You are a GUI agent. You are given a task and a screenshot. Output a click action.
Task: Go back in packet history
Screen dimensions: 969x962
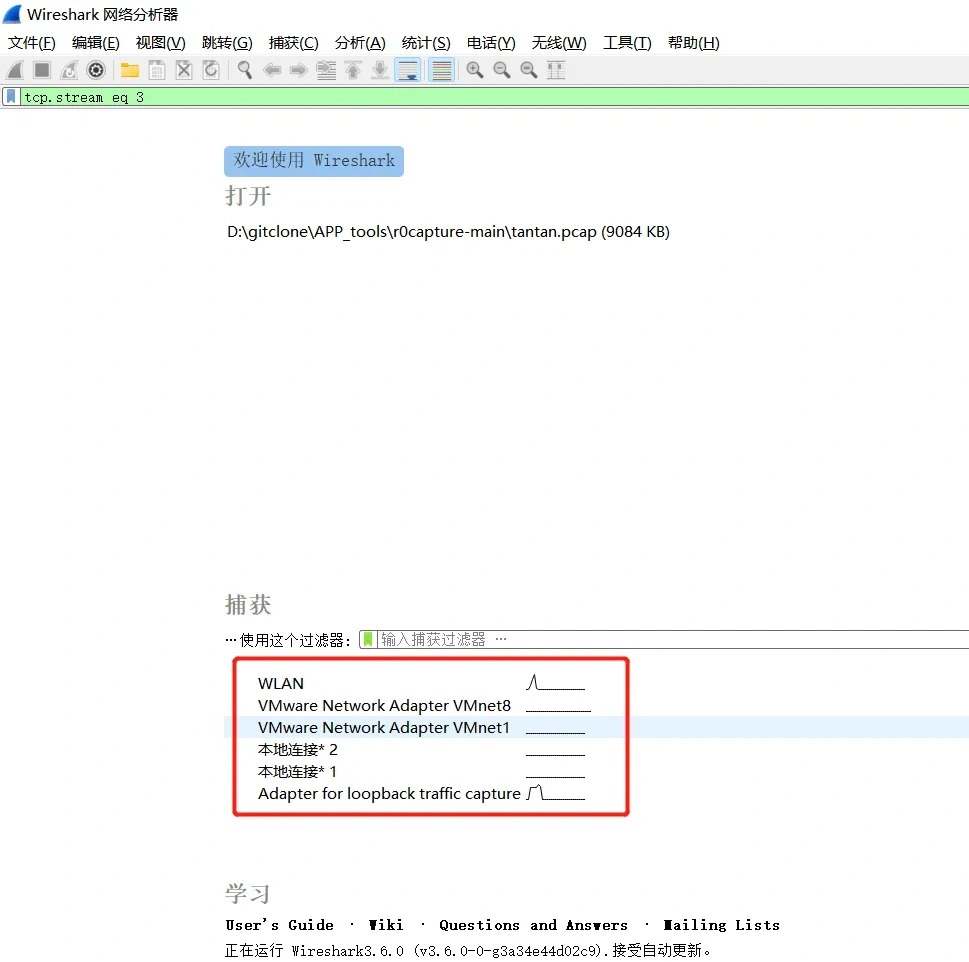[272, 70]
